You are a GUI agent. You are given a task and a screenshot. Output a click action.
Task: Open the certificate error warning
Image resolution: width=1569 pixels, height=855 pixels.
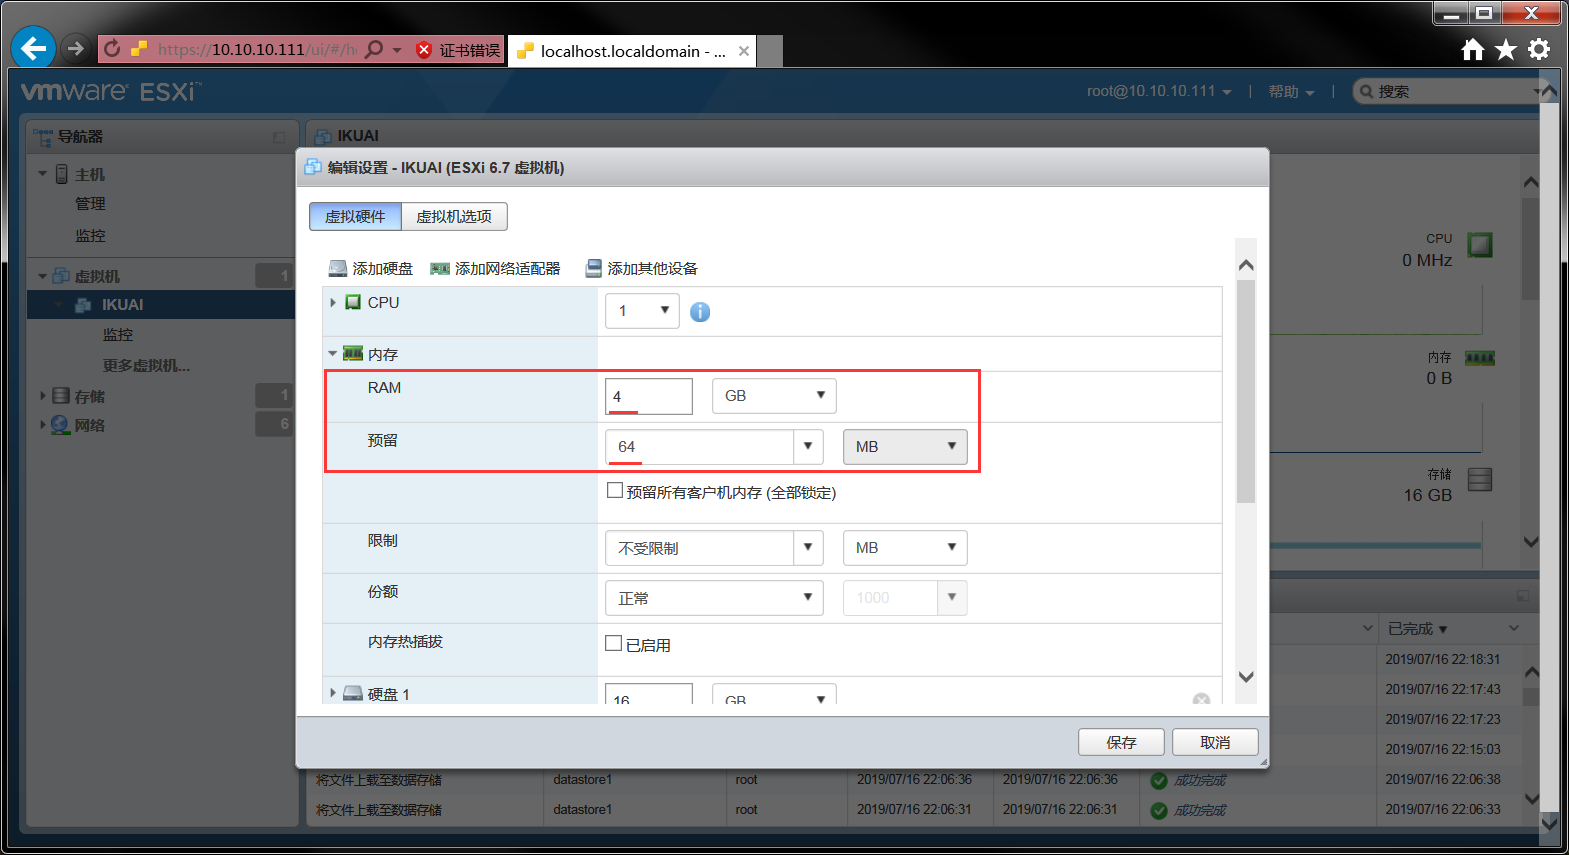tap(458, 50)
